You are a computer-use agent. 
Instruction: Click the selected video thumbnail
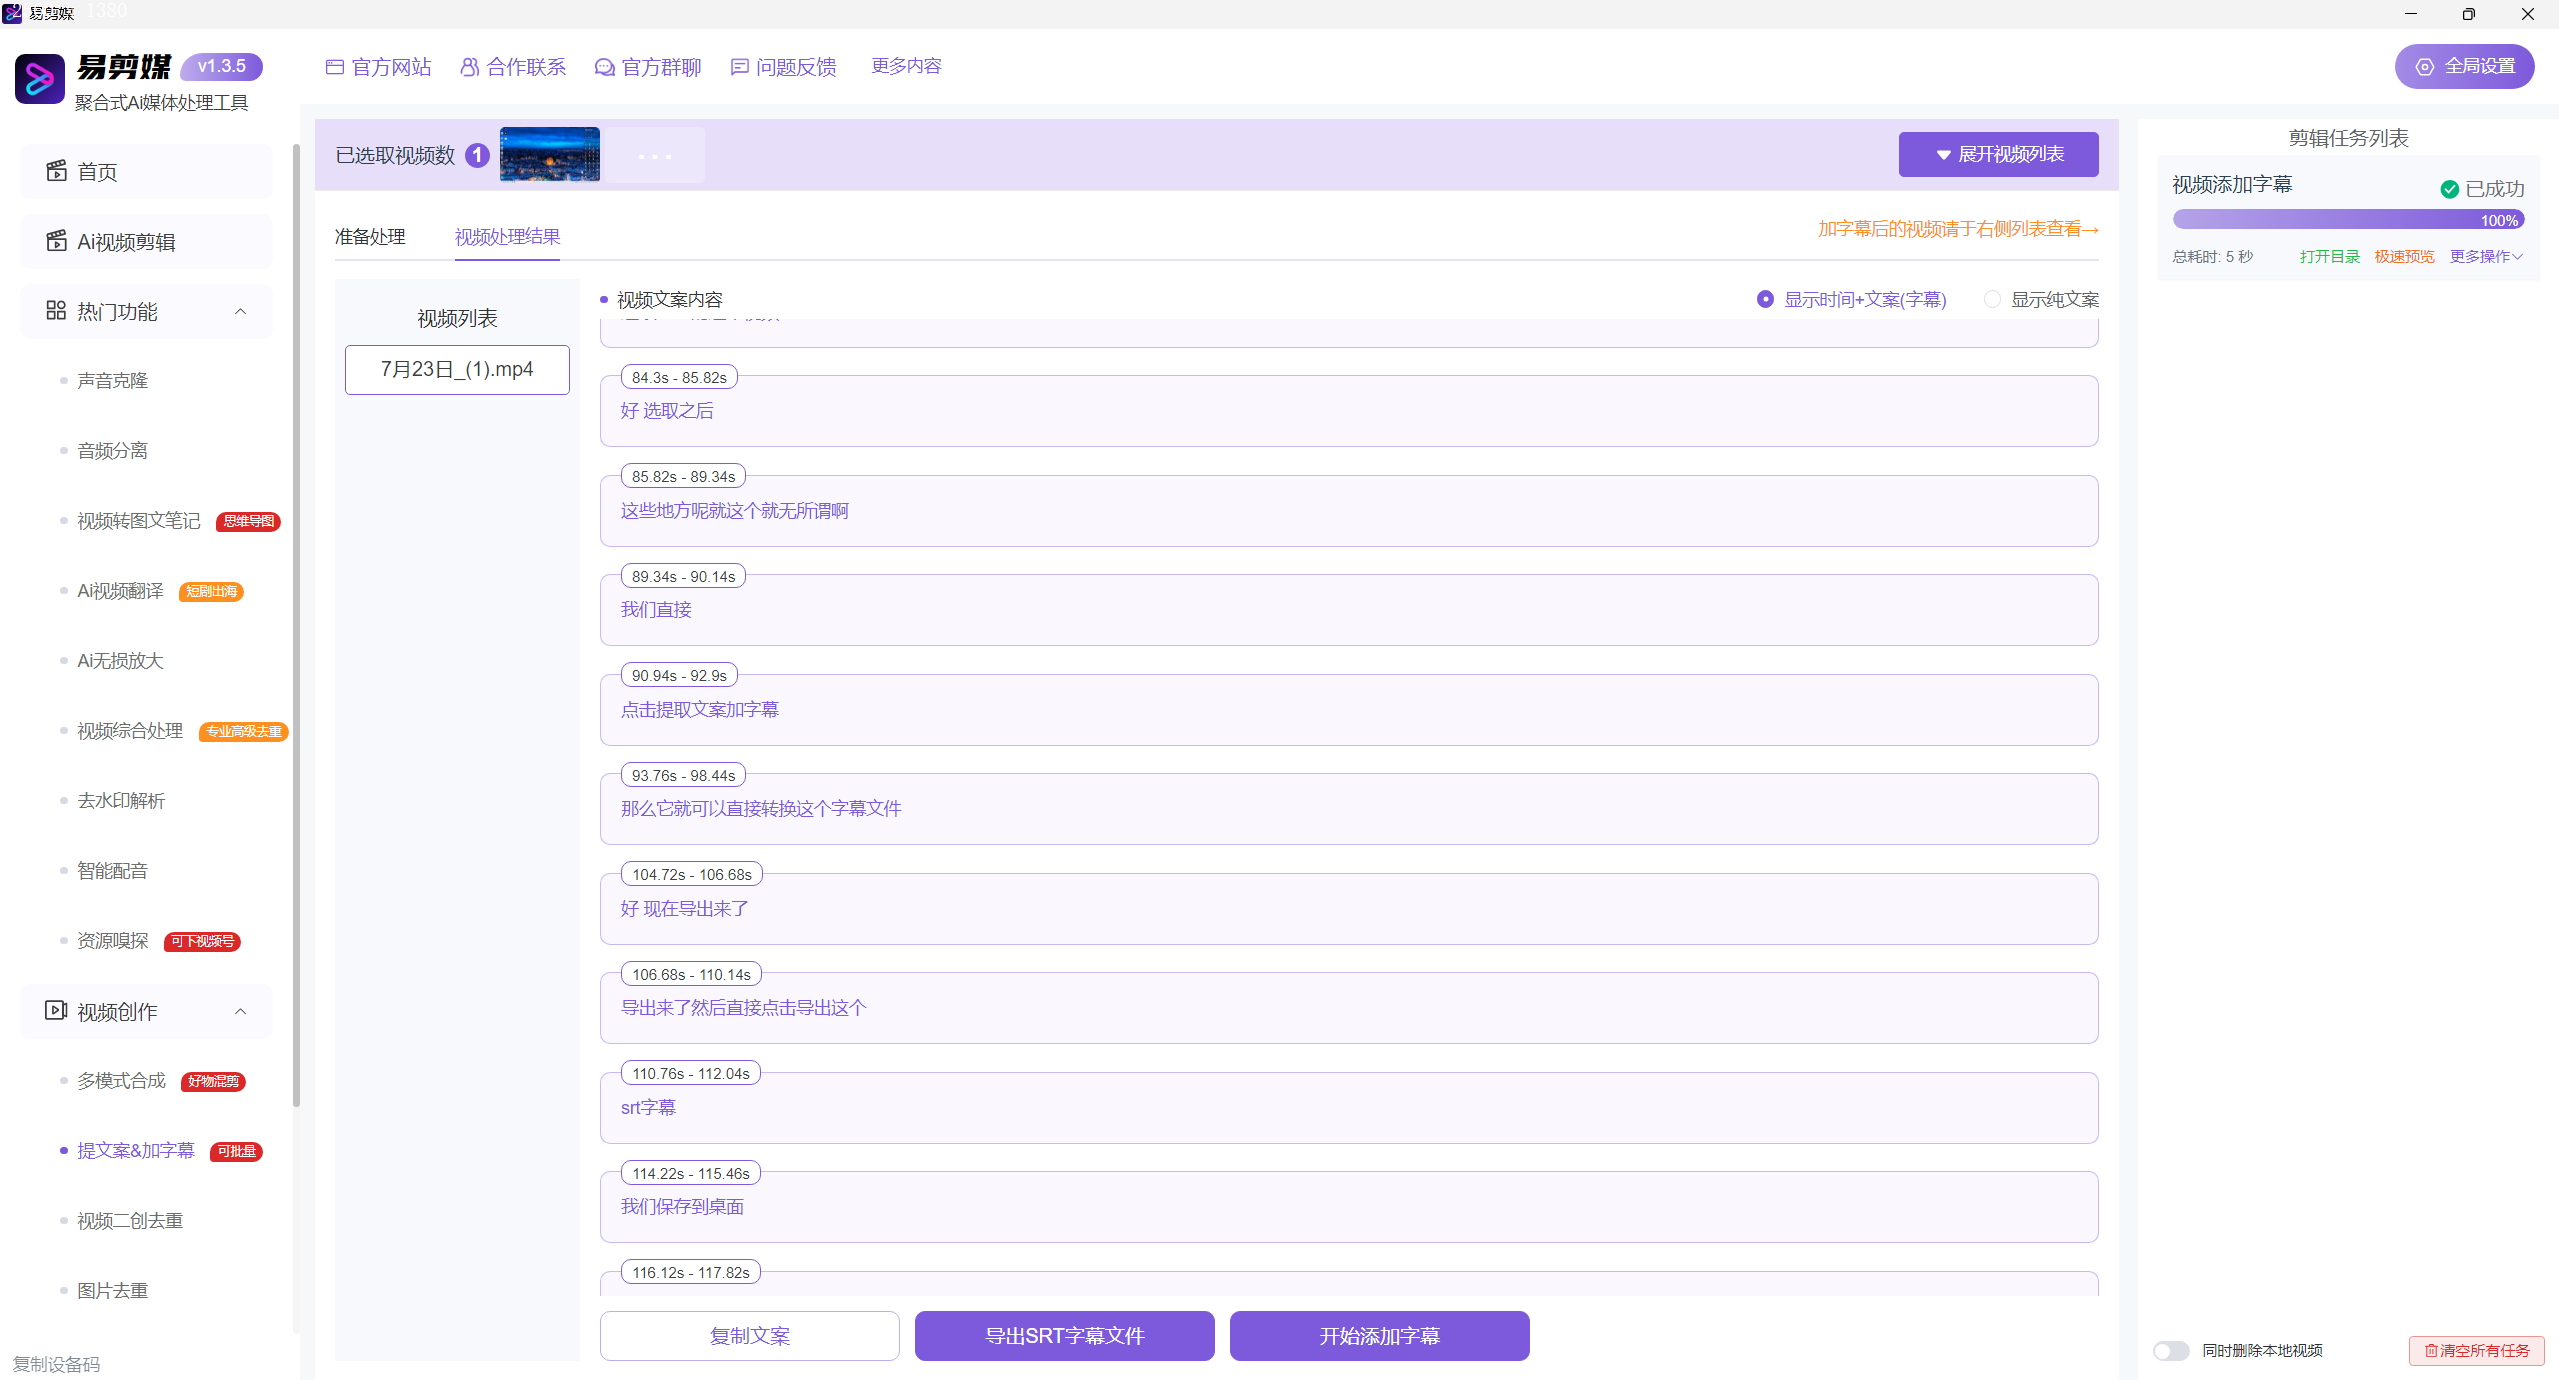point(550,154)
